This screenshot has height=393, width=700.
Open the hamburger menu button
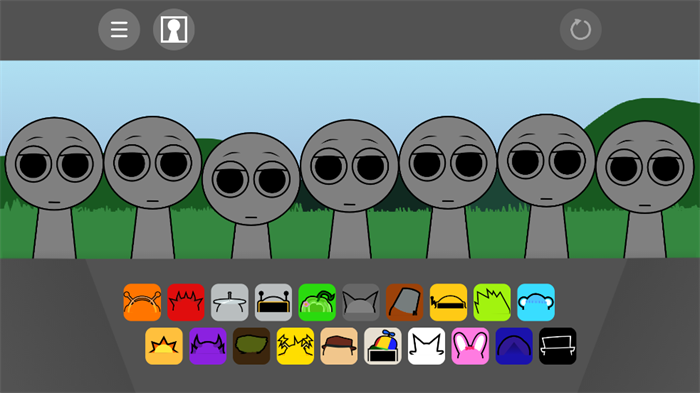click(119, 29)
